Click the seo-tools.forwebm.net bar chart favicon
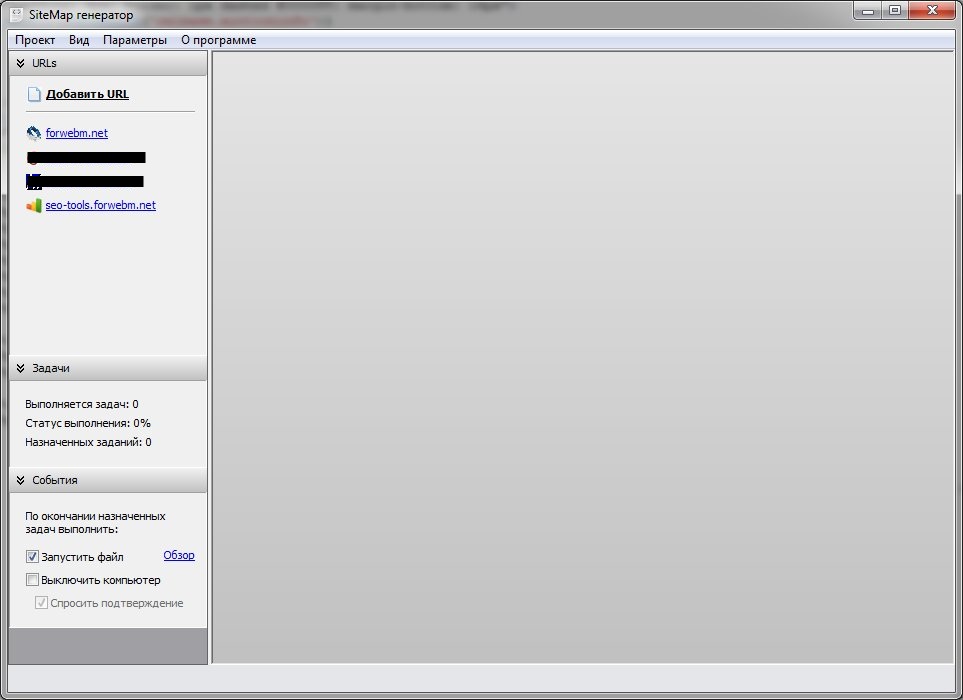Viewport: 963px width, 700px height. point(34,206)
